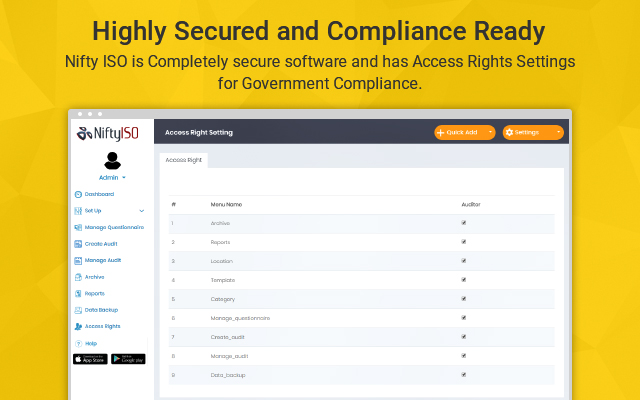Viewport: 640px width, 400px height.
Task: Toggle Auditor checkbox for Category row
Action: point(464,299)
